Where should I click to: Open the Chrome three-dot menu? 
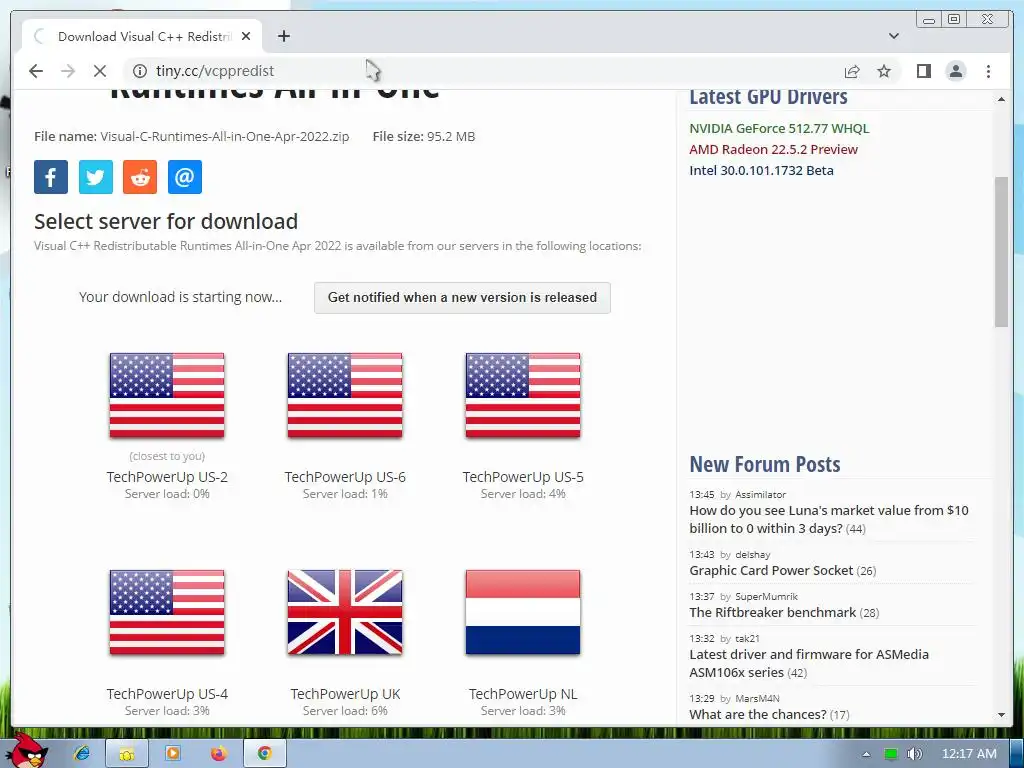(988, 71)
